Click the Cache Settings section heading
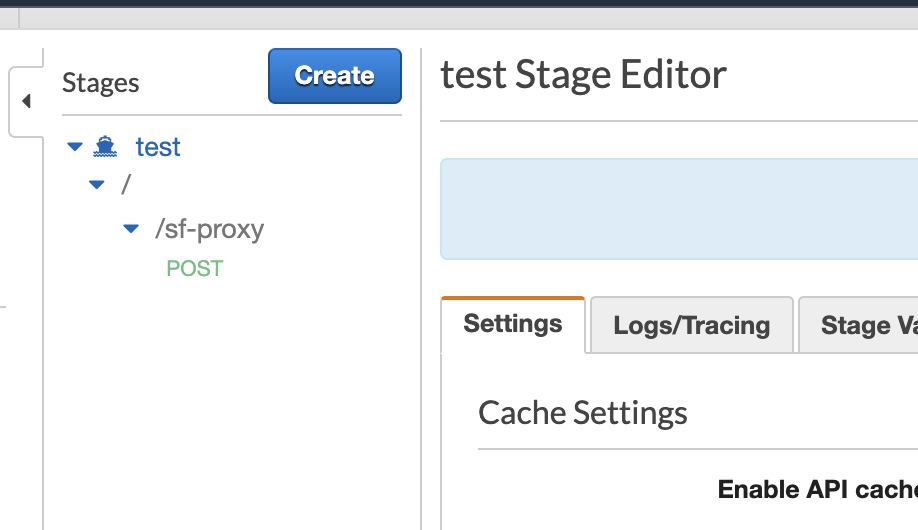 [x=582, y=413]
